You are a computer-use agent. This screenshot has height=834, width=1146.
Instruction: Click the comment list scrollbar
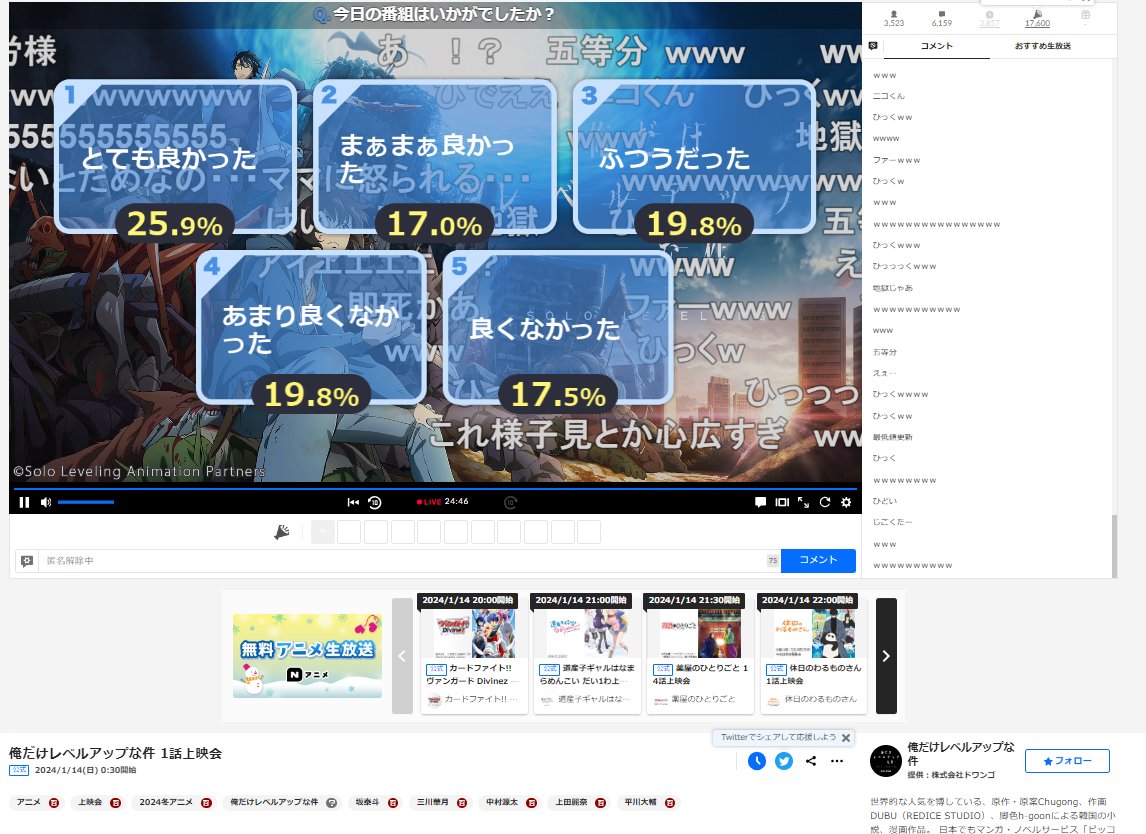(1114, 546)
